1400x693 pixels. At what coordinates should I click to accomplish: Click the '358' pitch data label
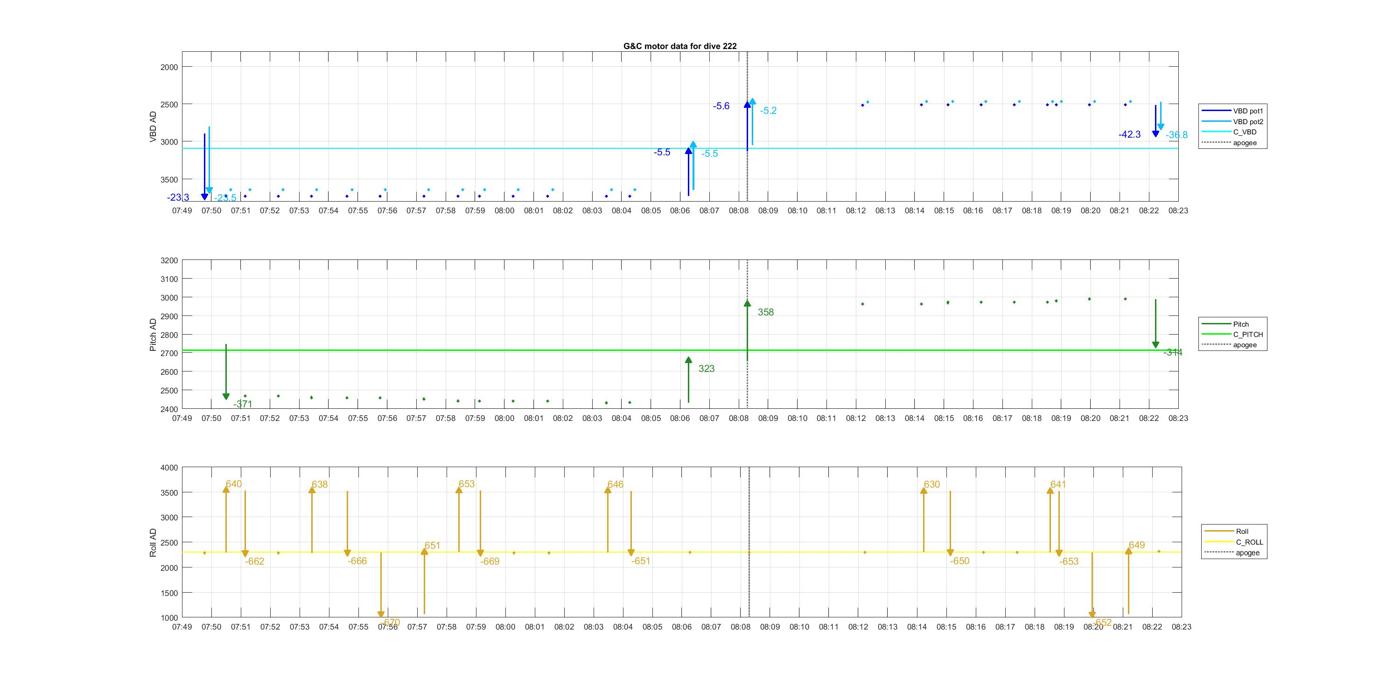tap(765, 313)
